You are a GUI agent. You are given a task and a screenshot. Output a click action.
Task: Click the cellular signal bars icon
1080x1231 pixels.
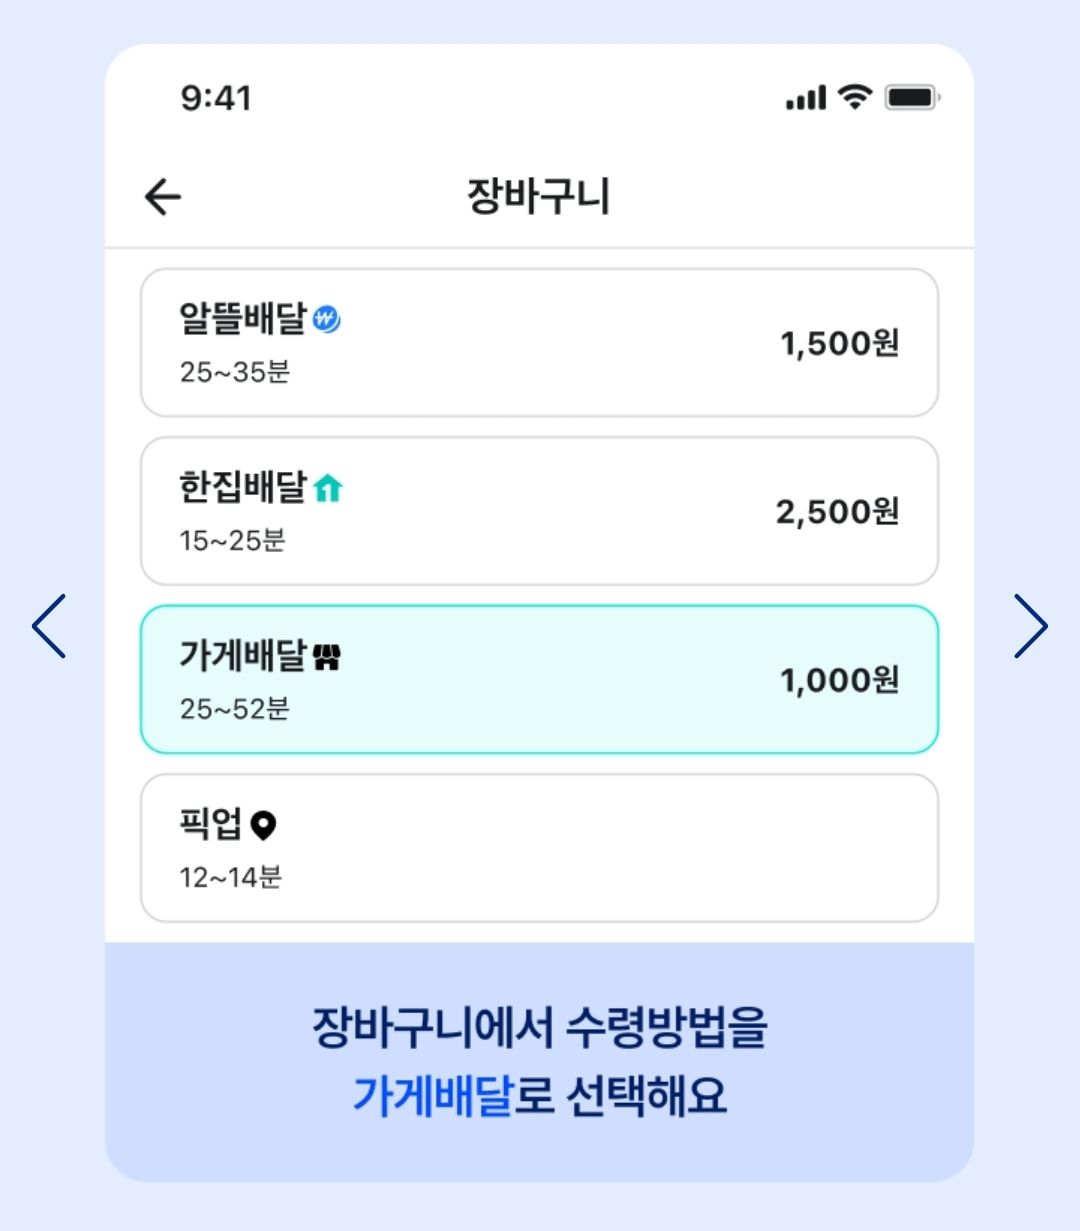coord(806,98)
